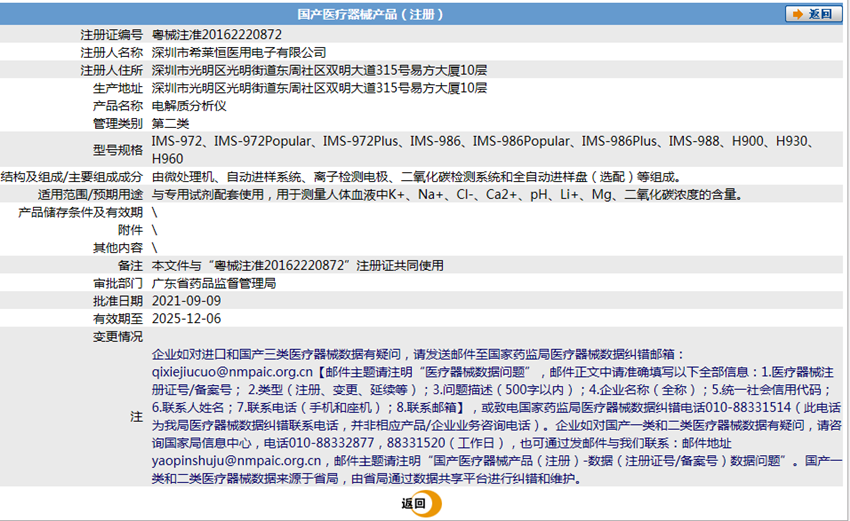Select the value 第二类
The height and width of the screenshot is (521, 850).
[170, 124]
